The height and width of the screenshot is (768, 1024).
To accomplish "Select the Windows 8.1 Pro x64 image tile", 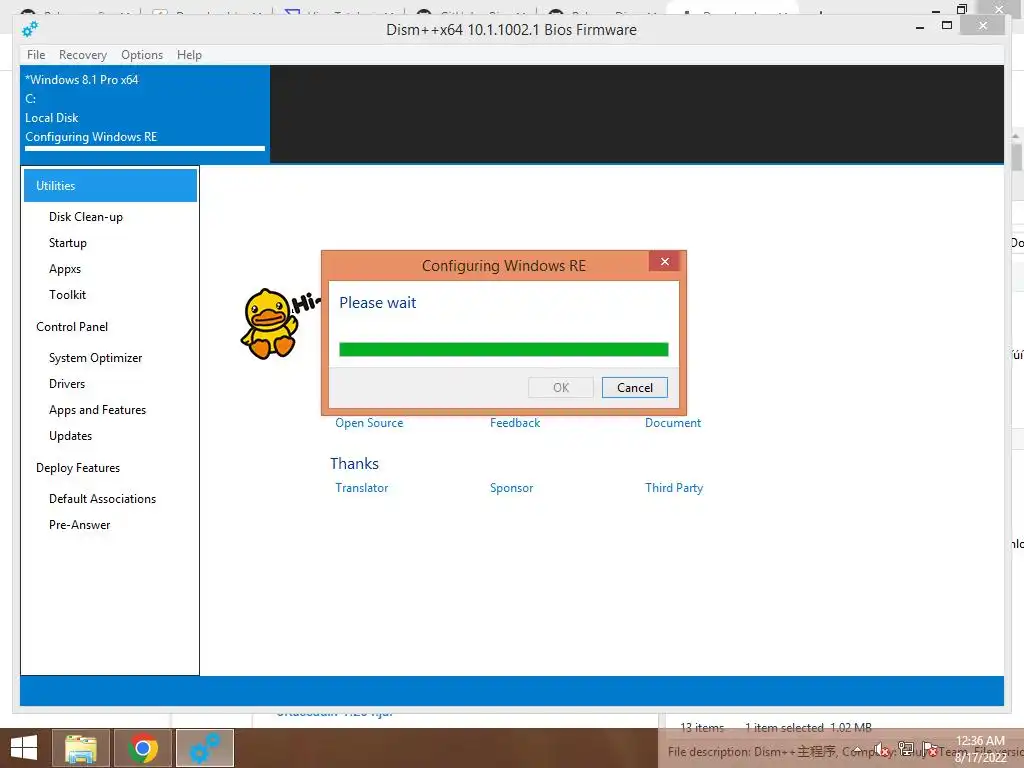I will (x=145, y=113).
